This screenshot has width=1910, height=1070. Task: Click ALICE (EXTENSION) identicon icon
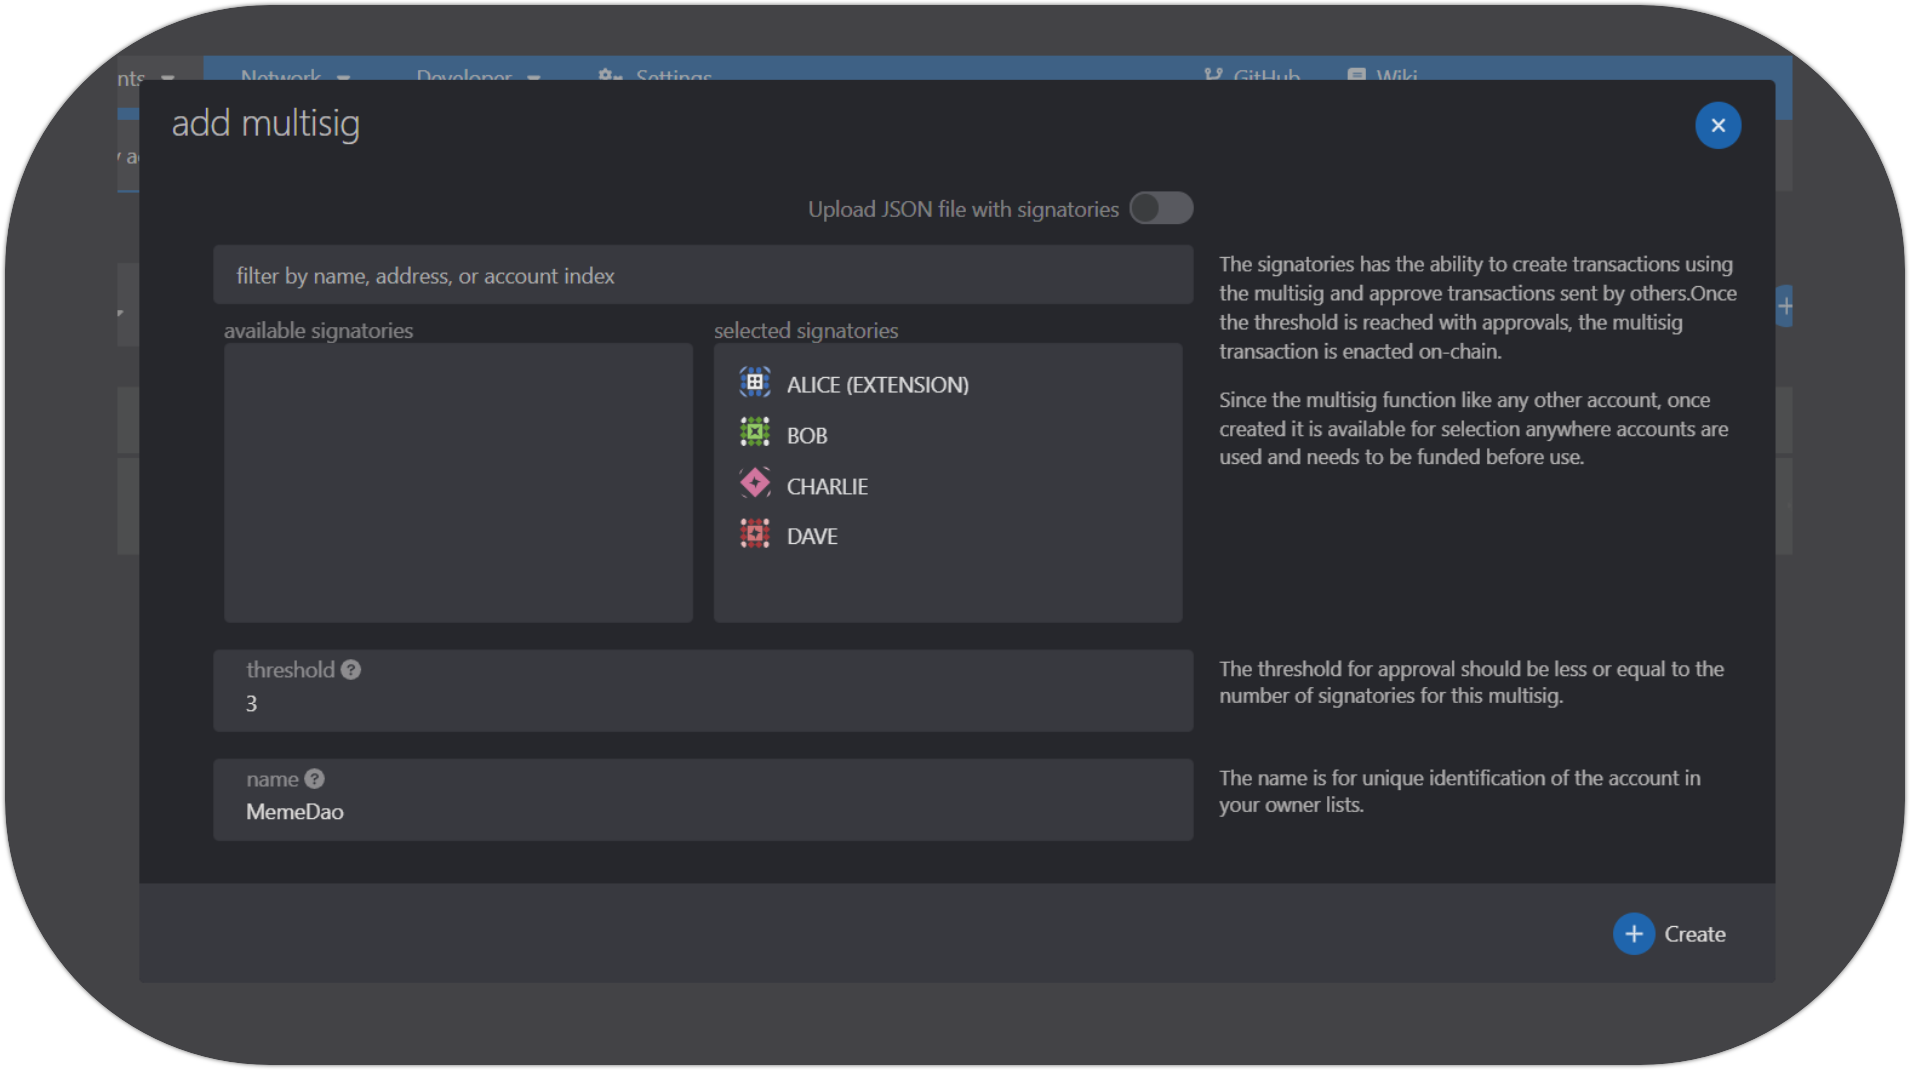click(754, 383)
